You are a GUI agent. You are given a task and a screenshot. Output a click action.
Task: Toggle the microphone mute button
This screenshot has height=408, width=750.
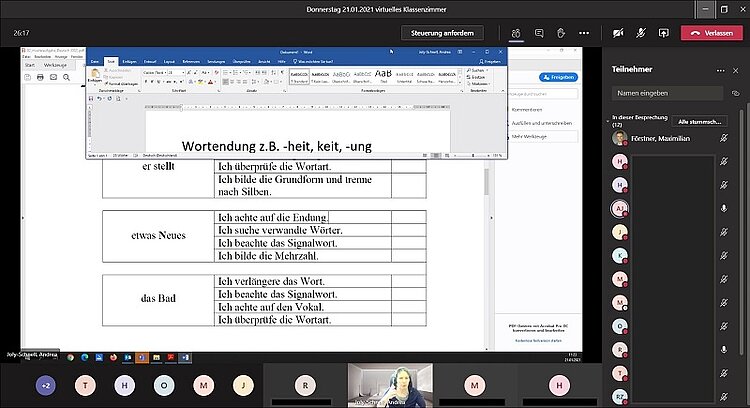click(x=641, y=33)
